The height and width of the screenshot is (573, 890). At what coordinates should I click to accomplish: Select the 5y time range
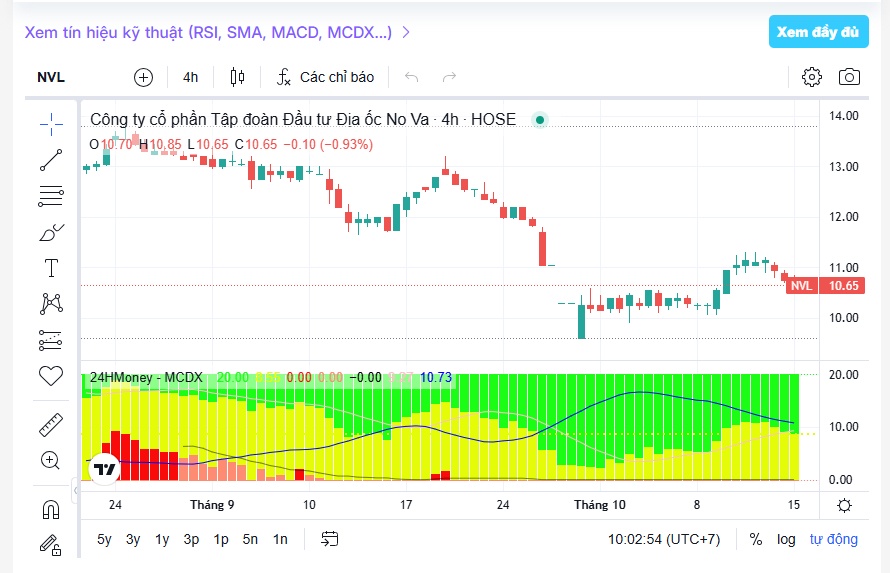point(104,539)
